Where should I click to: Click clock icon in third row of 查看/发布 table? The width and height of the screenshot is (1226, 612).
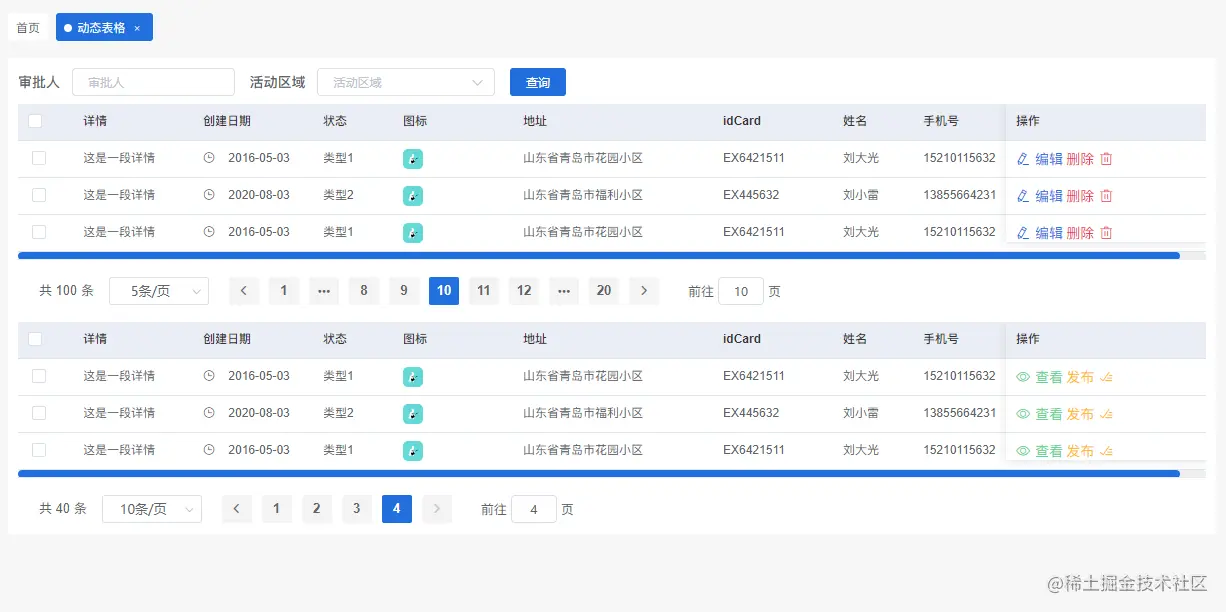(x=209, y=450)
